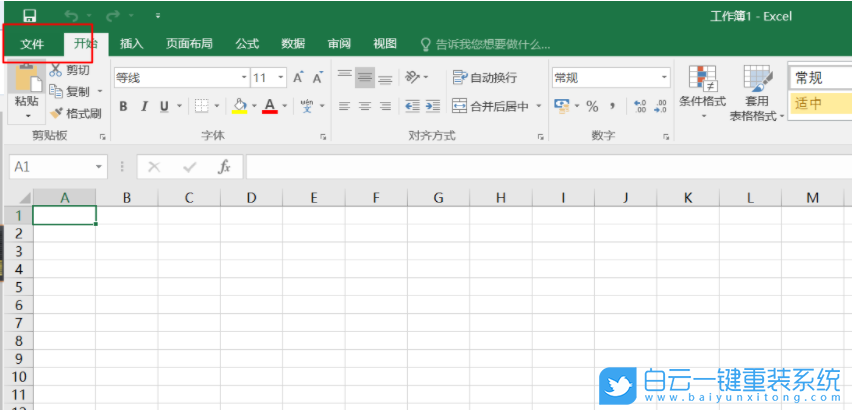Expand the 合并后居中 dropdown arrow
The width and height of the screenshot is (852, 410).
539,106
